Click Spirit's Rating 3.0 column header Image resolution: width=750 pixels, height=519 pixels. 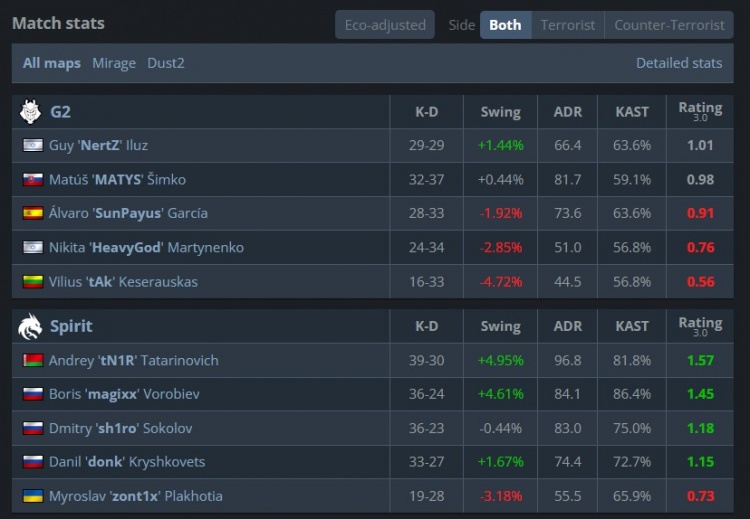tap(700, 326)
